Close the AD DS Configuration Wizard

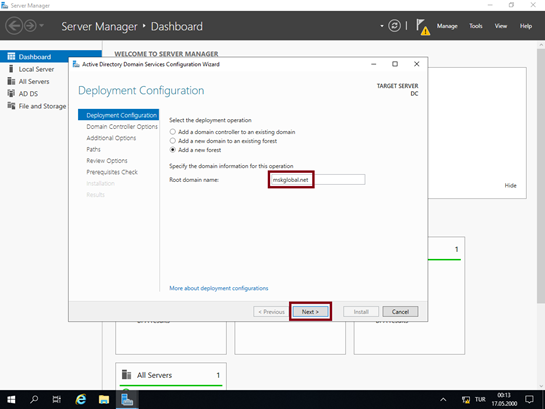click(416, 64)
